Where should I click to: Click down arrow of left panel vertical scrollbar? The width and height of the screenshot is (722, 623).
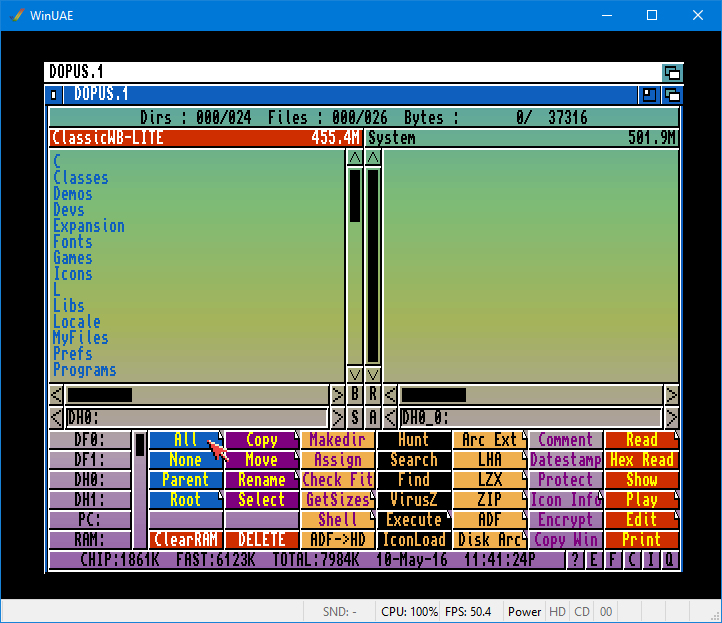point(354,374)
